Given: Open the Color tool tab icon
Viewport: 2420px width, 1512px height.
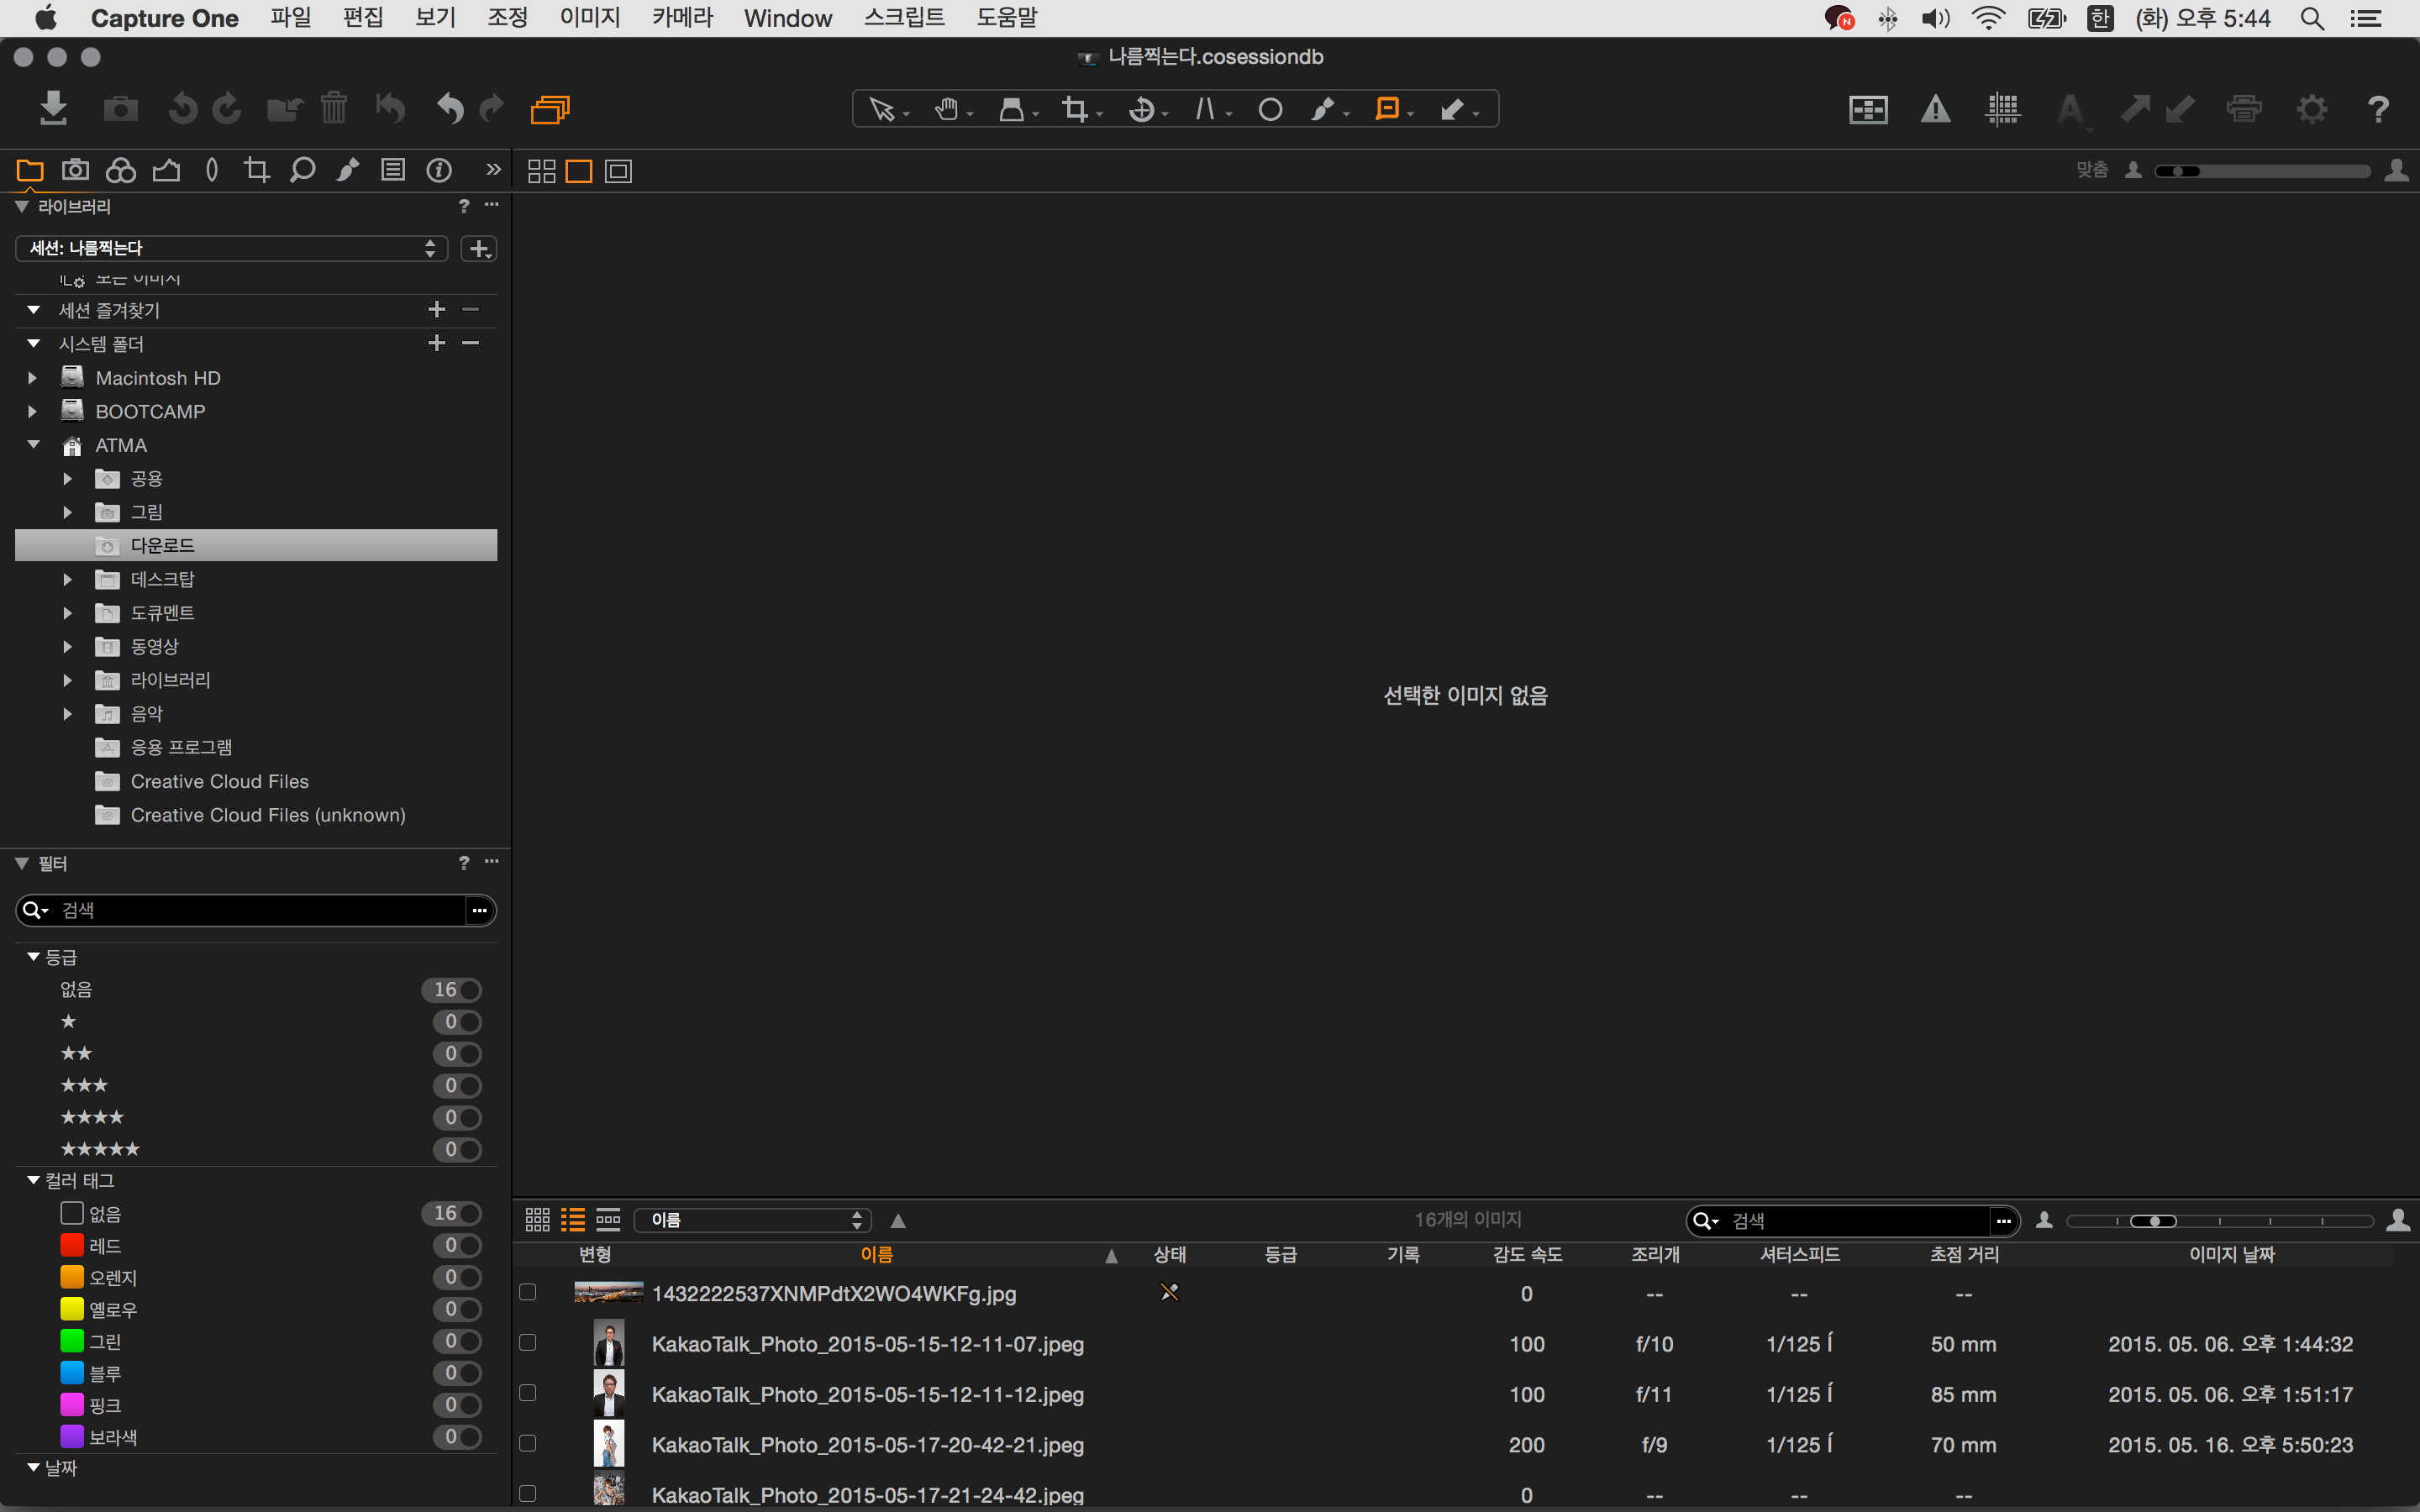Looking at the screenshot, I should click(x=120, y=170).
